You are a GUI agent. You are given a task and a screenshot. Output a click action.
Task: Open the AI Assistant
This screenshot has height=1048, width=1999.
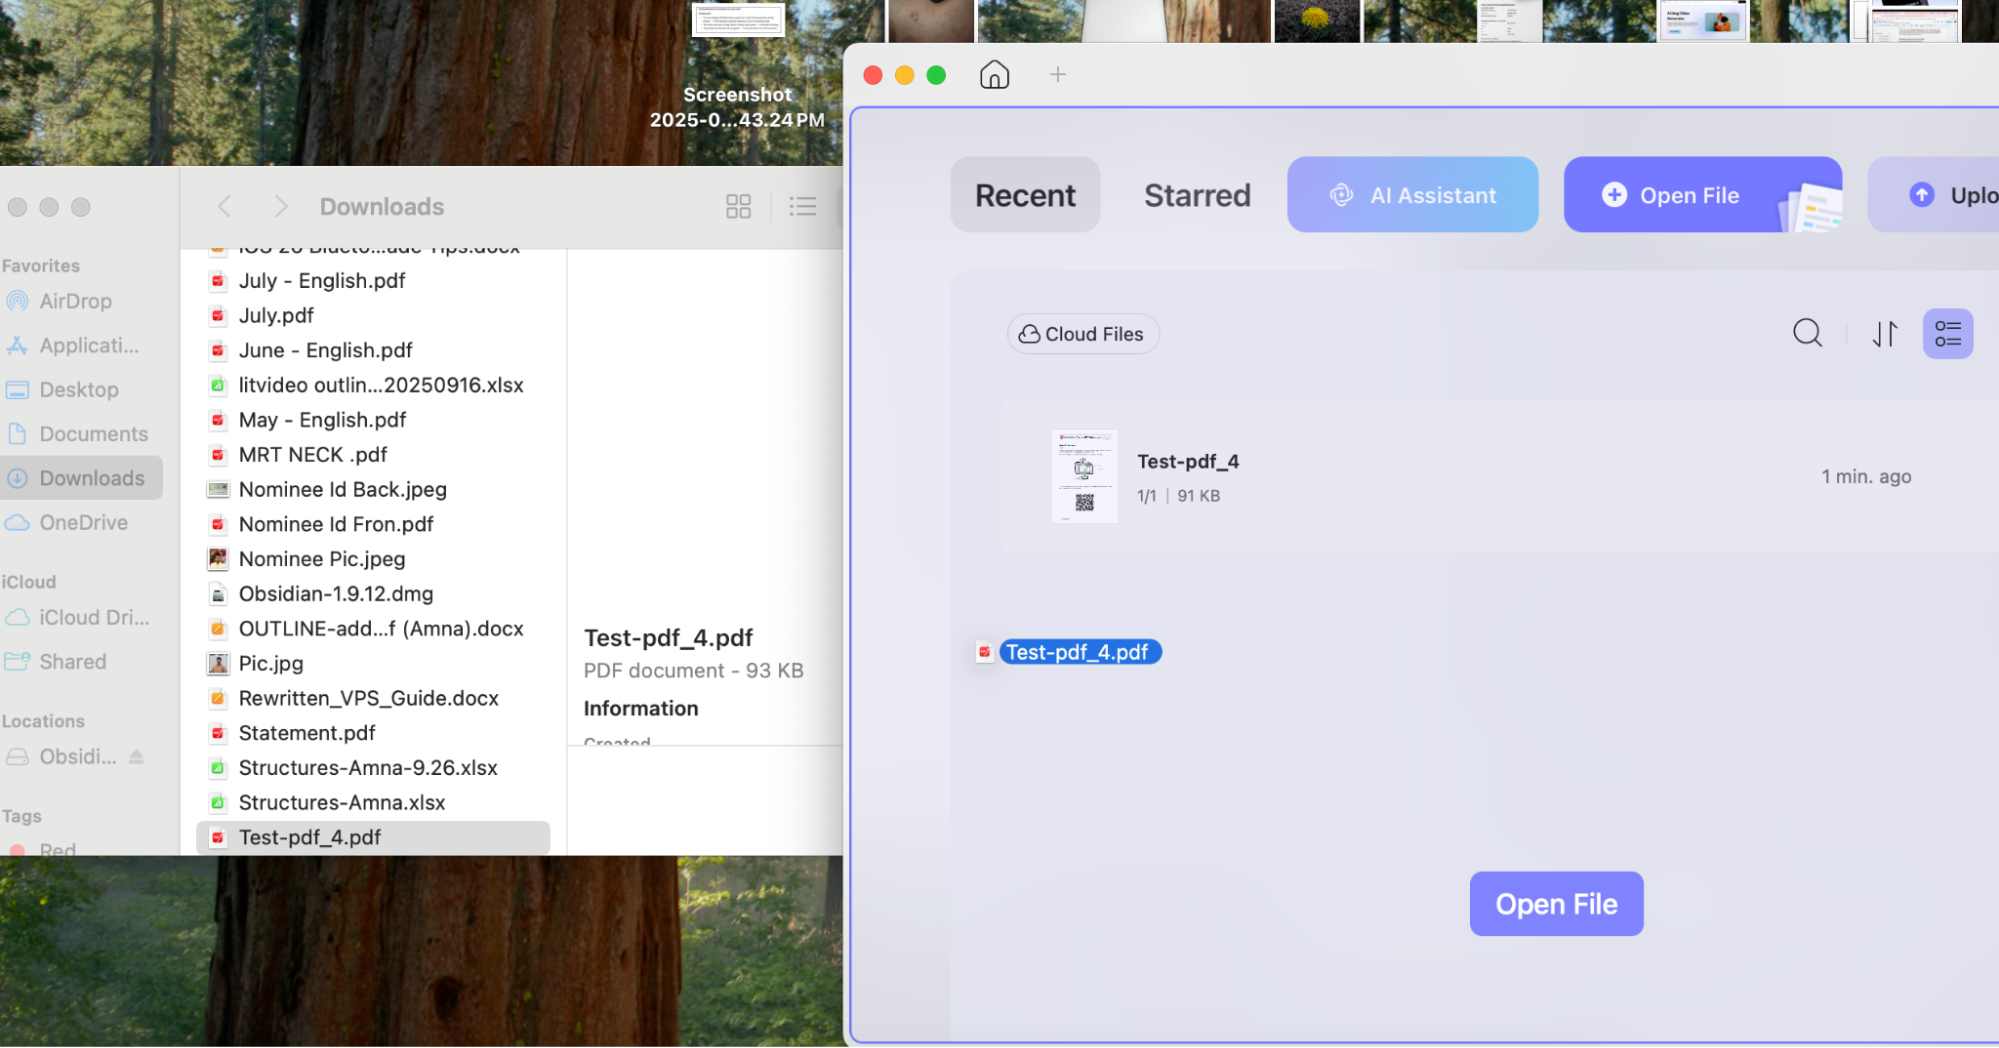(1412, 195)
